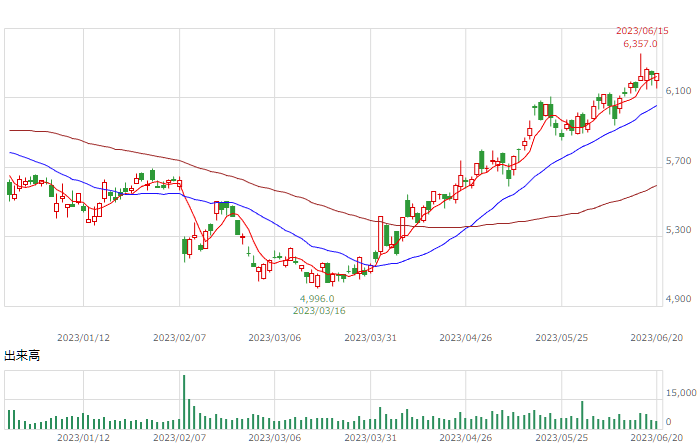Click the 4,996.0 low price label
The image size is (697, 446).
[x=317, y=299]
